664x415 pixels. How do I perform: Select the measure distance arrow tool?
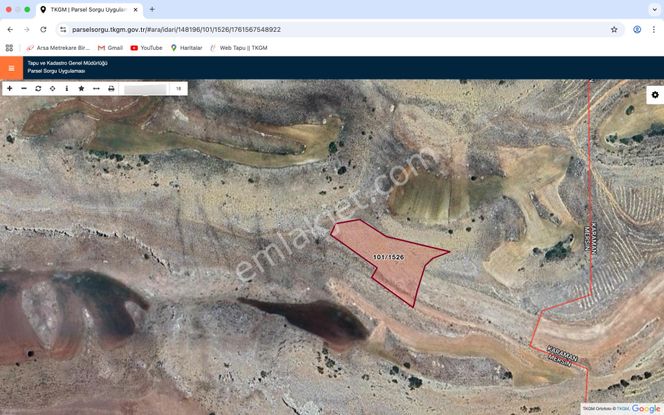(x=96, y=88)
